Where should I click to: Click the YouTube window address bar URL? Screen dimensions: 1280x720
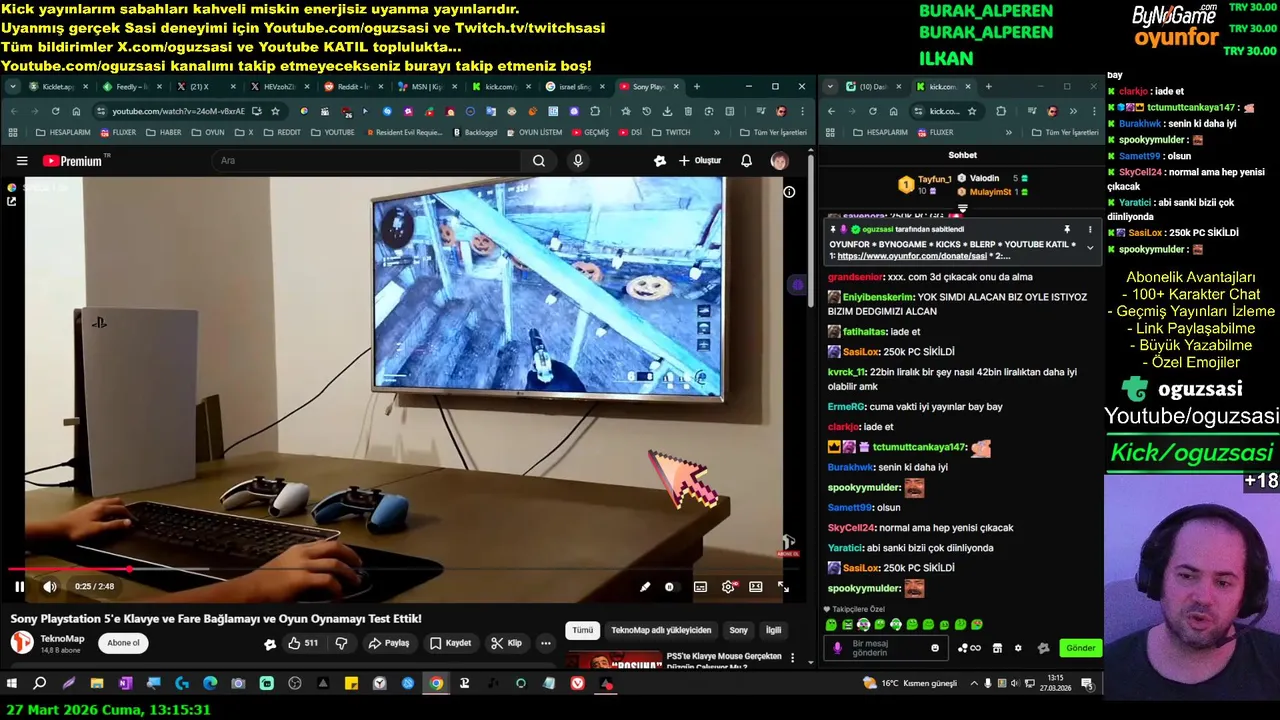tap(178, 111)
